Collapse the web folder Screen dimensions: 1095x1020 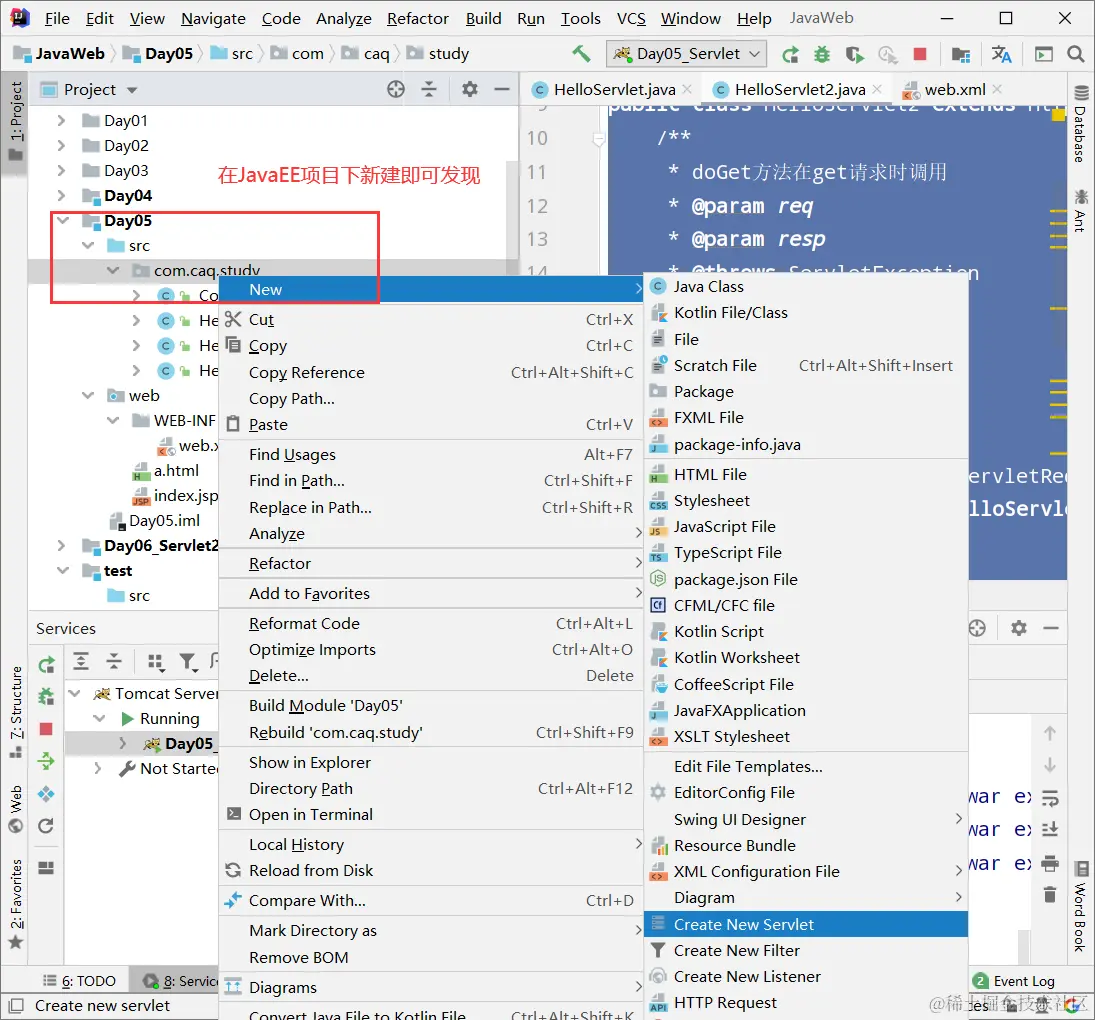87,395
